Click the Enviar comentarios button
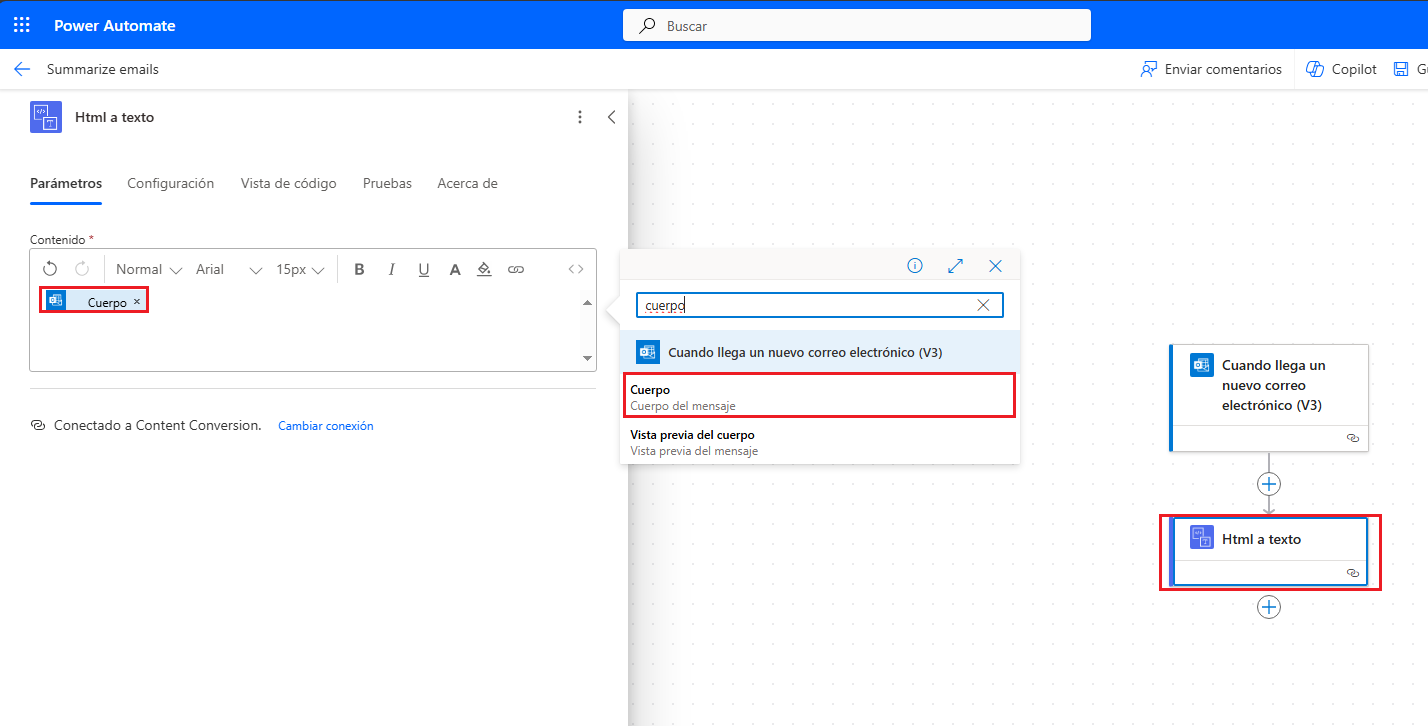This screenshot has height=726, width=1428. (x=1211, y=69)
